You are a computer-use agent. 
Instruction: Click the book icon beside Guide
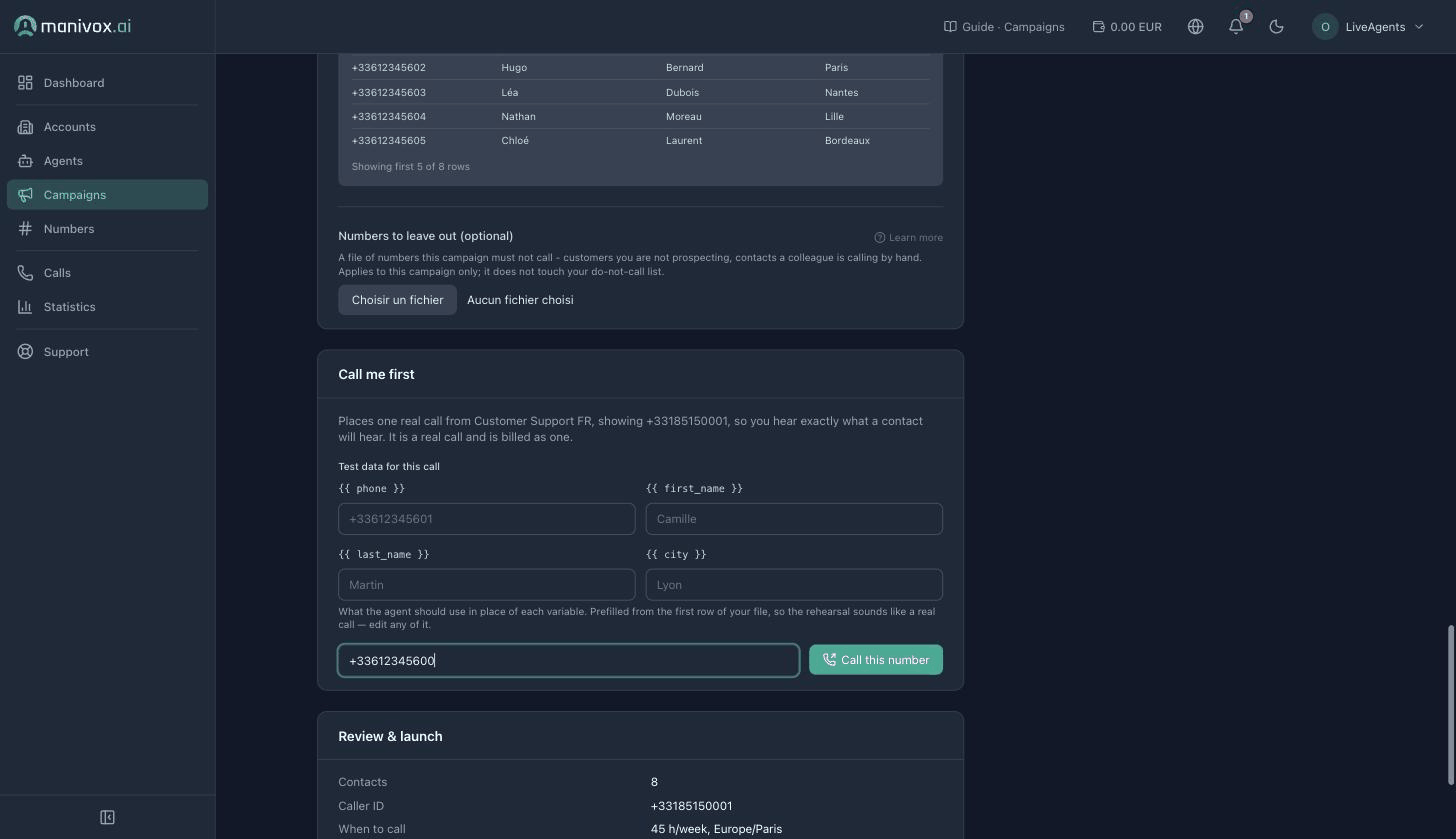pyautogui.click(x=950, y=27)
